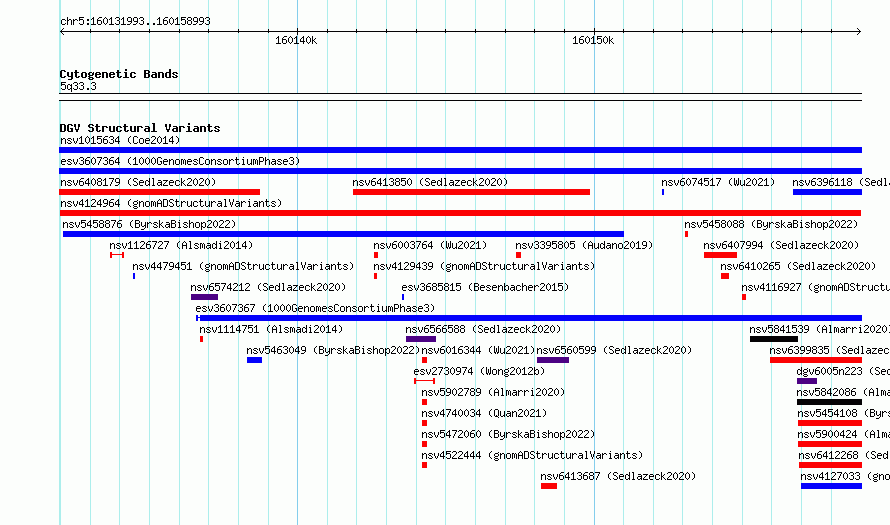Image resolution: width=890 pixels, height=525 pixels.
Task: Open nsv6016344 (Wu2021) variant
Action: coord(478,350)
